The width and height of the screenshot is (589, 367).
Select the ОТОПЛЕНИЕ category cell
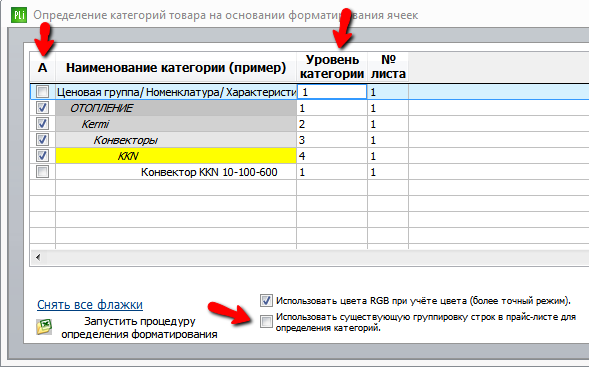tap(176, 108)
